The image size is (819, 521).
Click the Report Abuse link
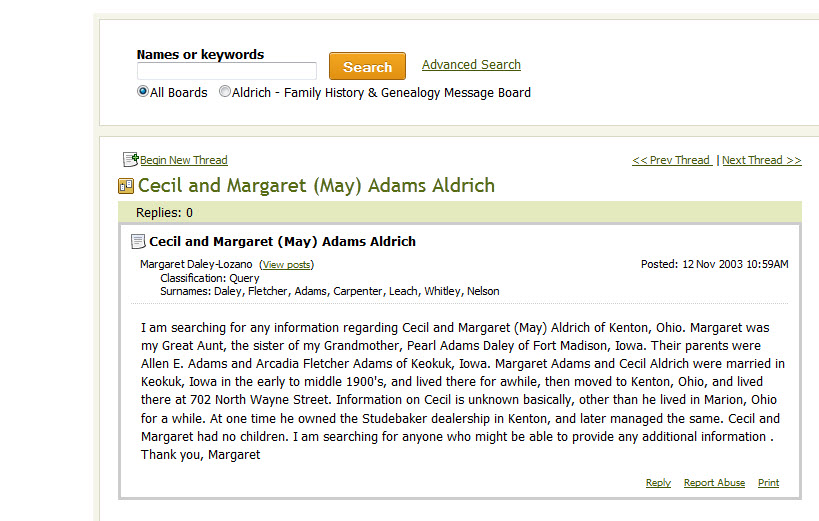pos(715,483)
